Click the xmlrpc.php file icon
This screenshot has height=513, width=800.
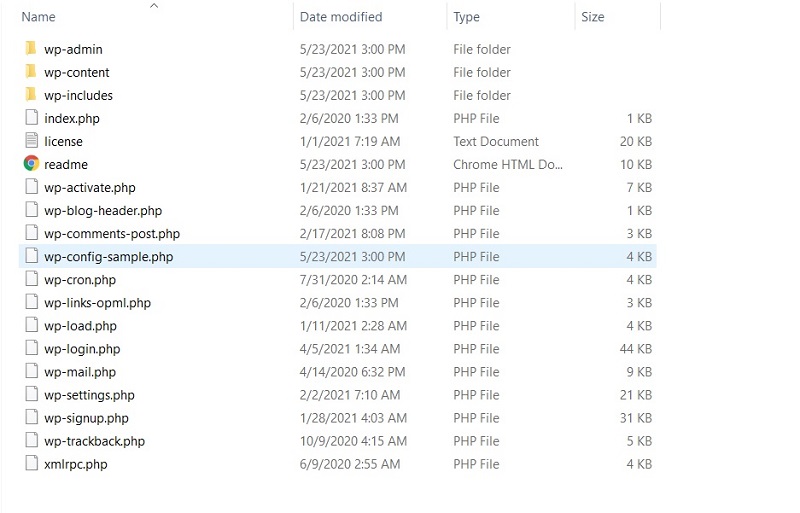32,463
